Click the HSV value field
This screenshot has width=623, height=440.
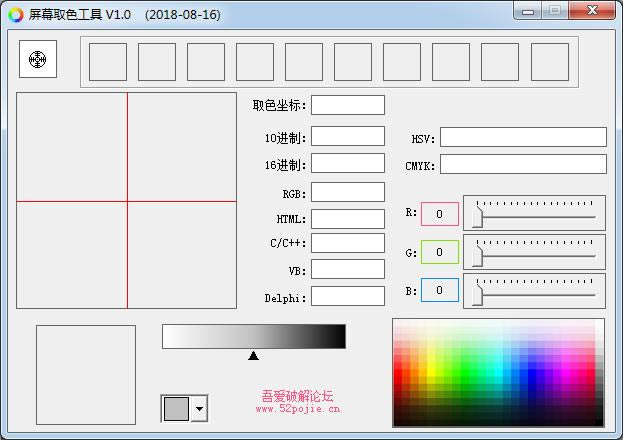523,138
